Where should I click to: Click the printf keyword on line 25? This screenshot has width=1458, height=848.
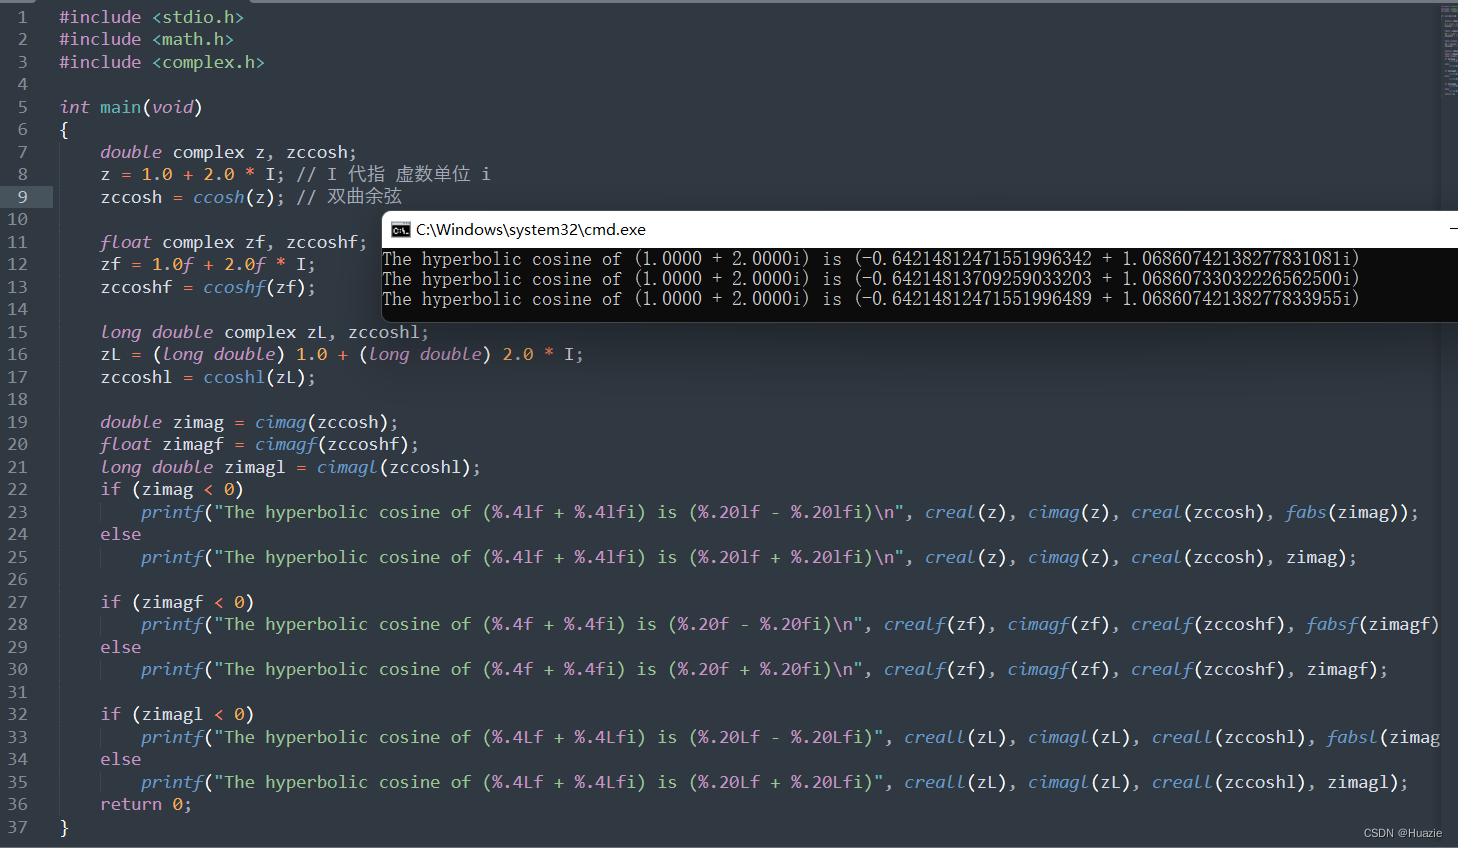(172, 557)
